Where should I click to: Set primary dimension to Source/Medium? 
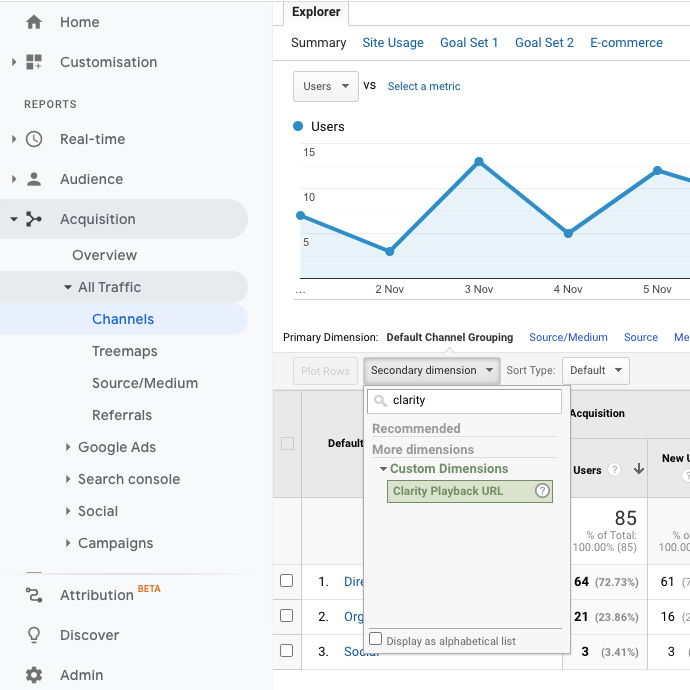[568, 337]
